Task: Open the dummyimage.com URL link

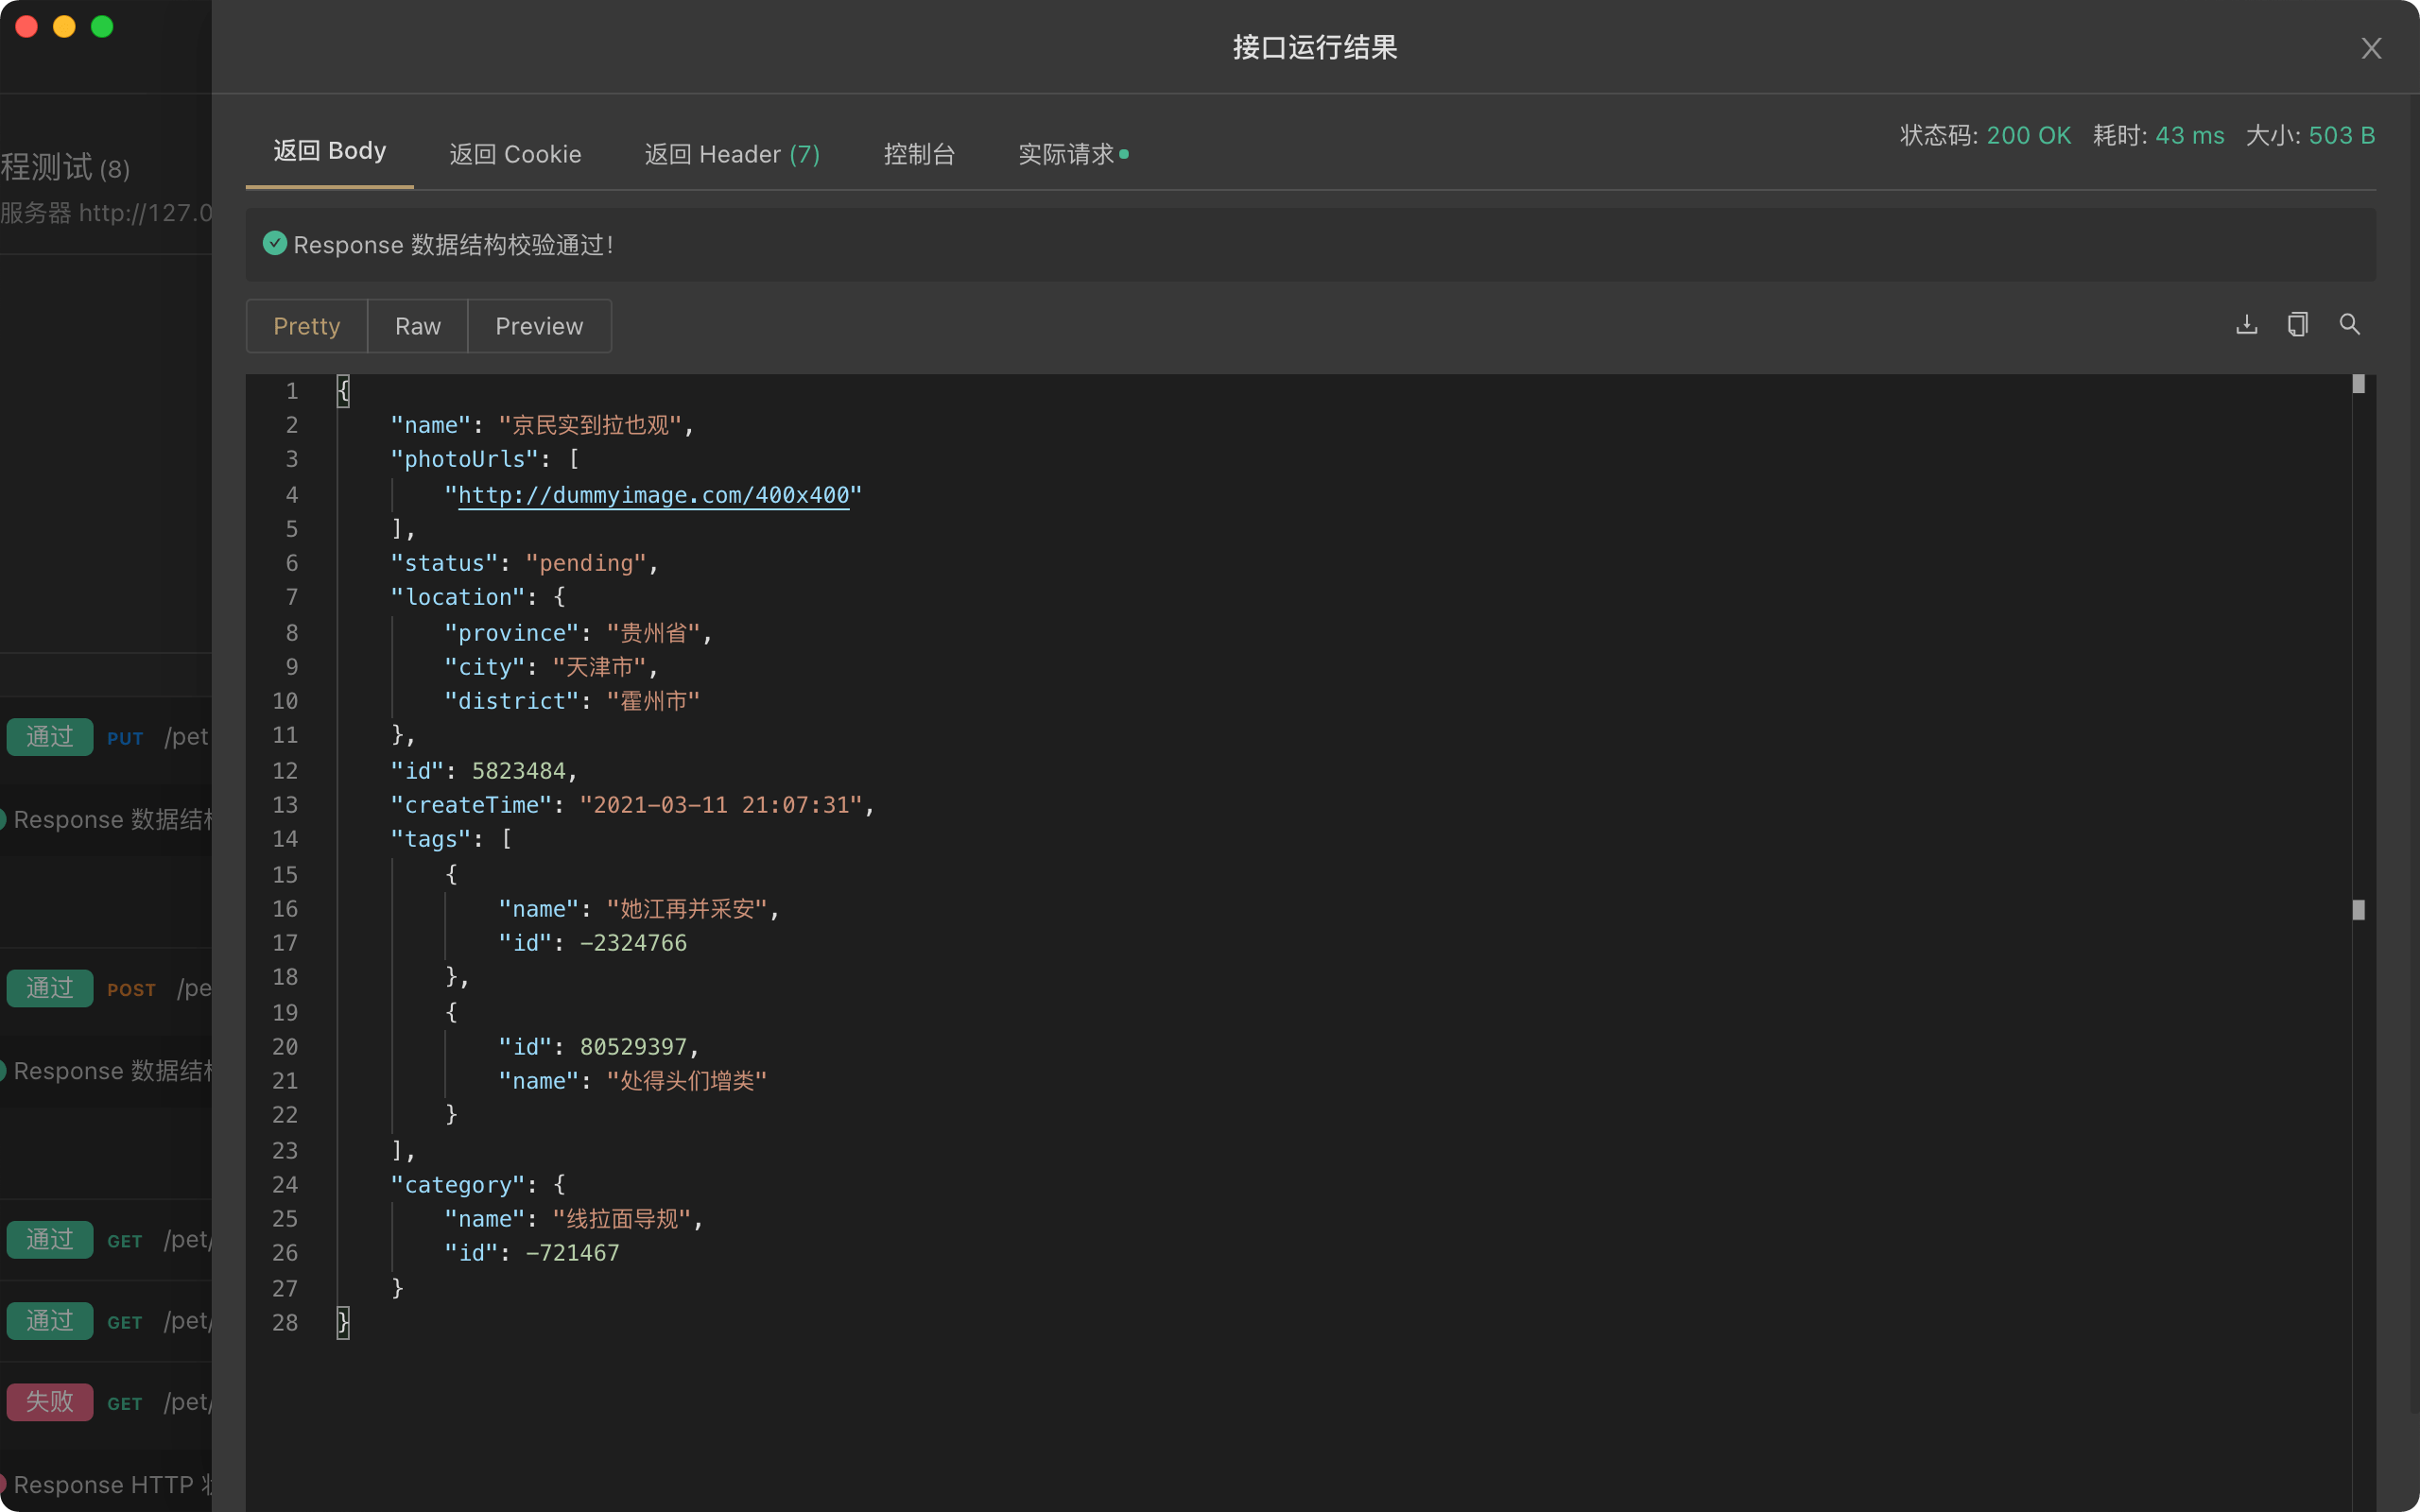Action: 653,495
